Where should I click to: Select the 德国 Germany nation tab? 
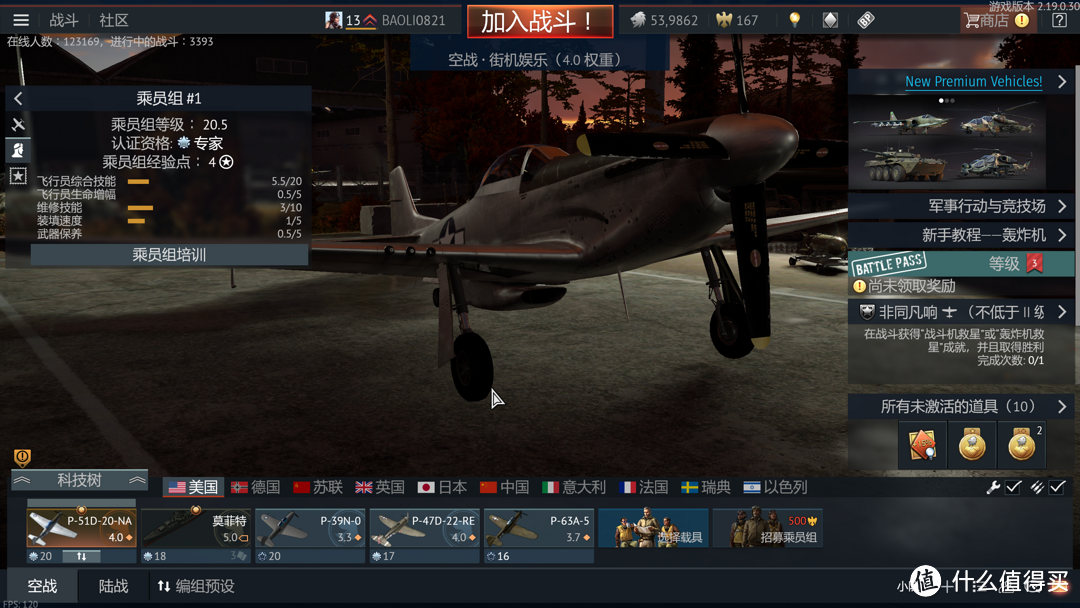click(256, 488)
